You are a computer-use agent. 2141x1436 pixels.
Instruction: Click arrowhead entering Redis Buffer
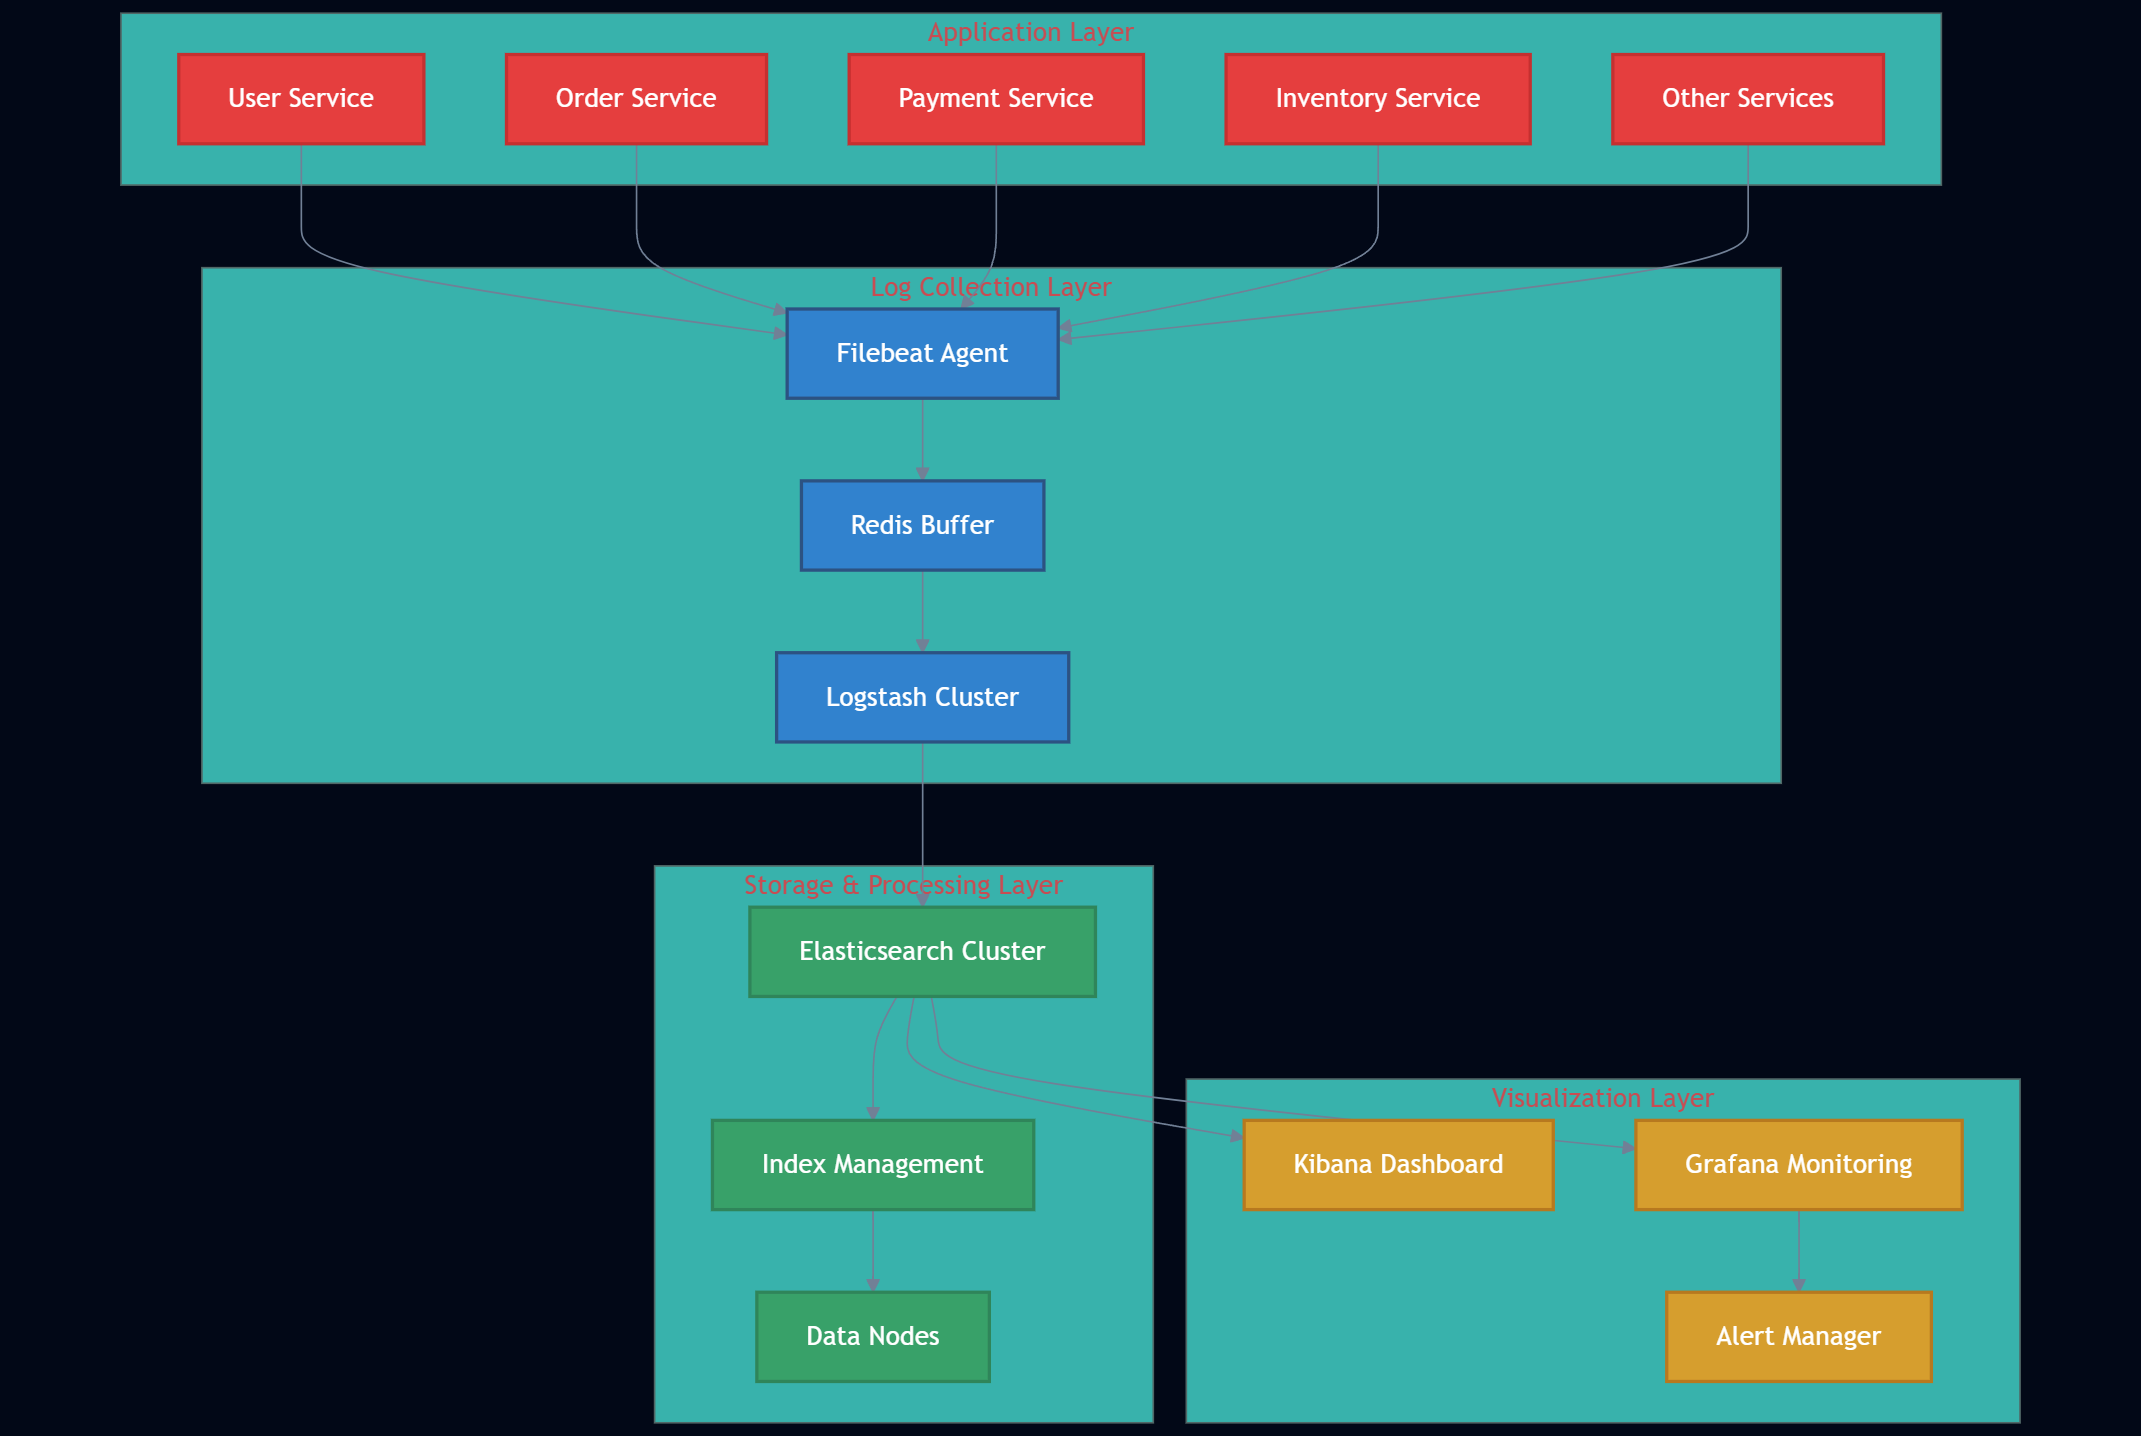pyautogui.click(x=922, y=473)
